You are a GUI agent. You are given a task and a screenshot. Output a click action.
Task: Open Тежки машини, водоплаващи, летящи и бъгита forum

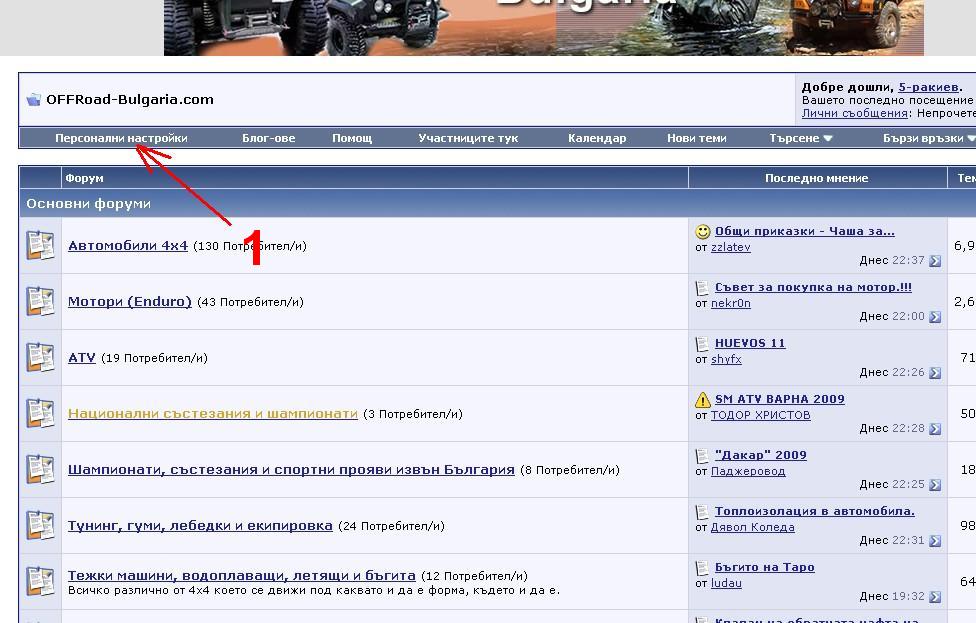point(242,576)
